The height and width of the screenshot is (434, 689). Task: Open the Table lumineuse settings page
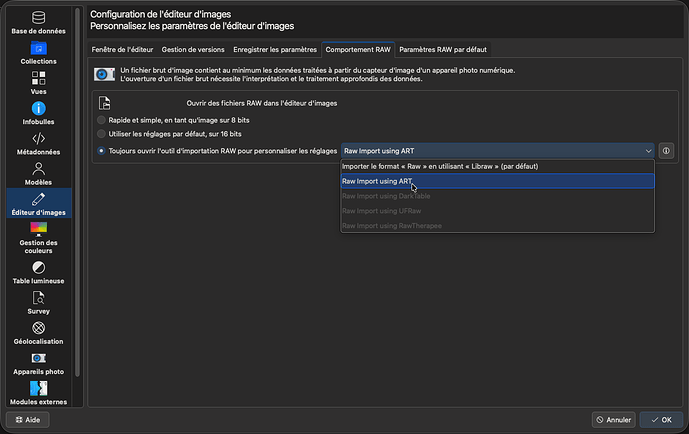point(39,273)
